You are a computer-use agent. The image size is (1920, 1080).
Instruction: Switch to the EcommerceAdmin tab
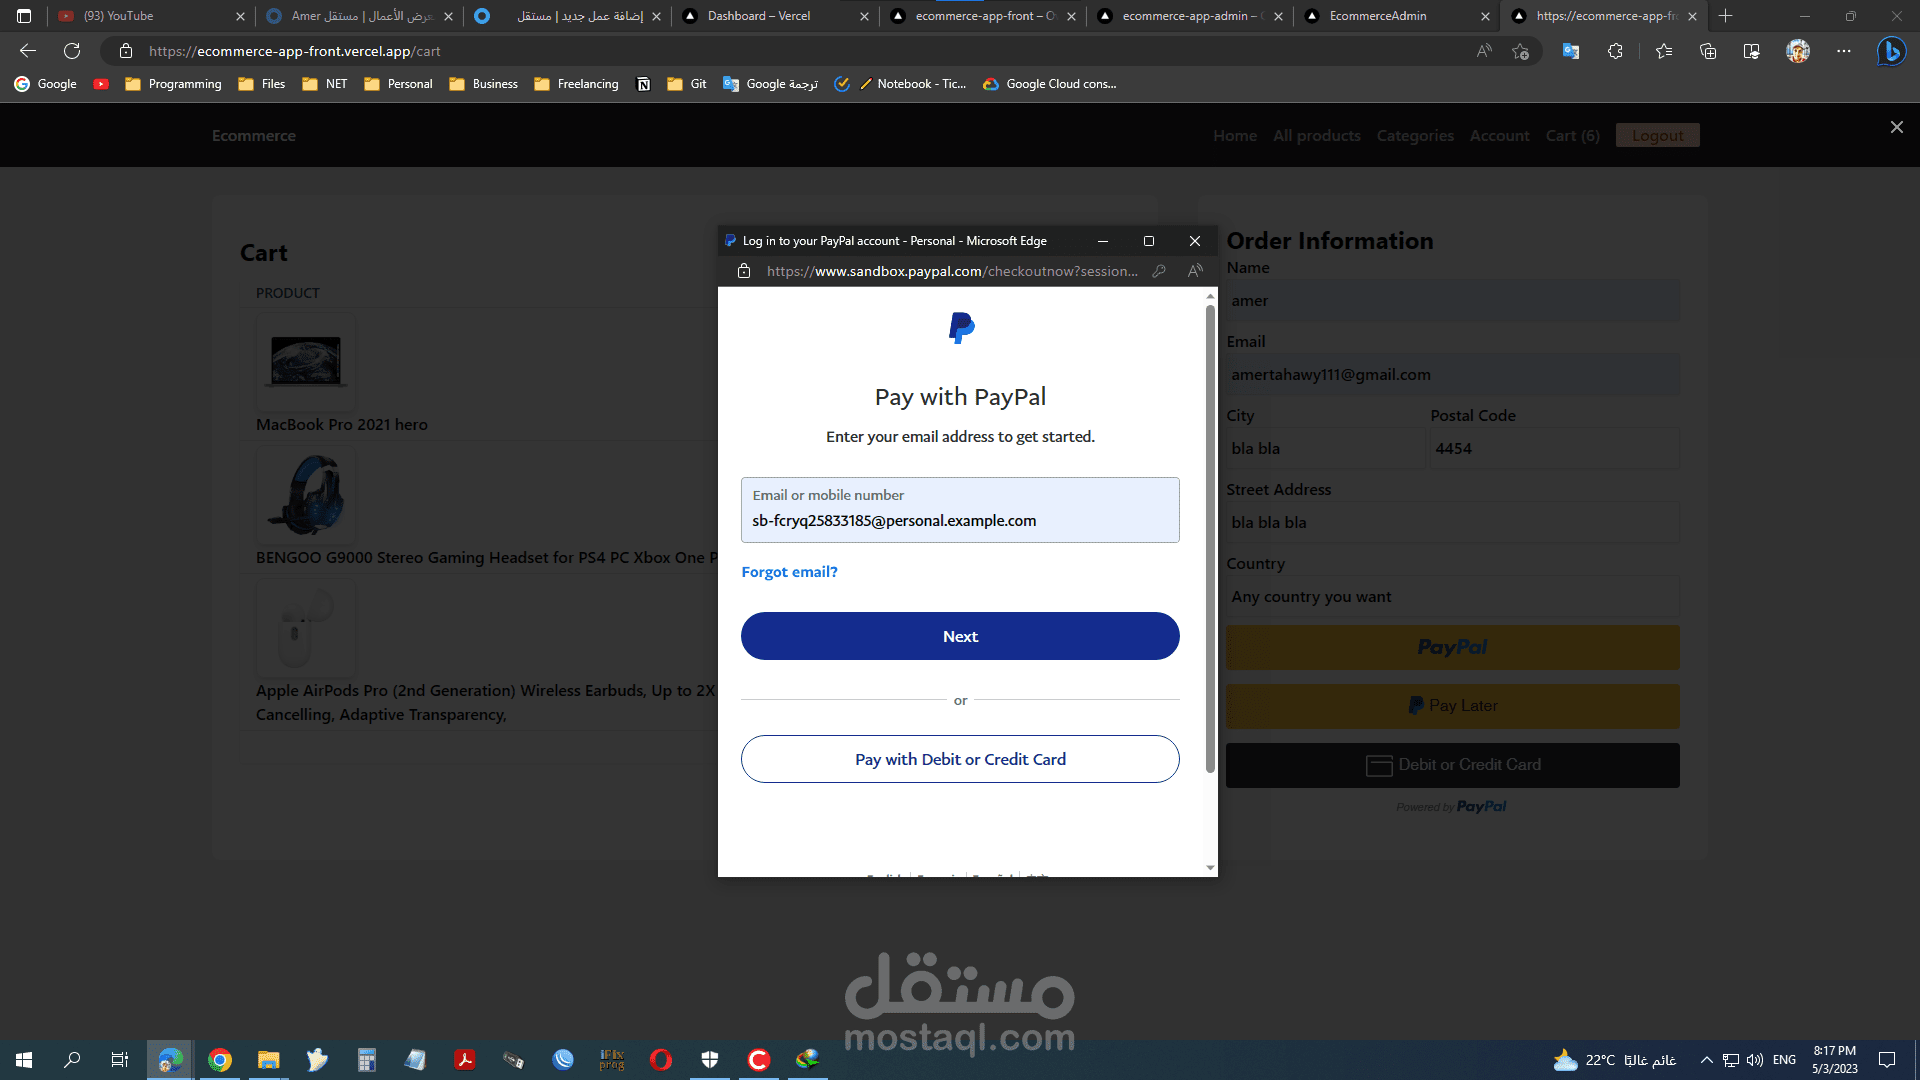click(x=1377, y=16)
